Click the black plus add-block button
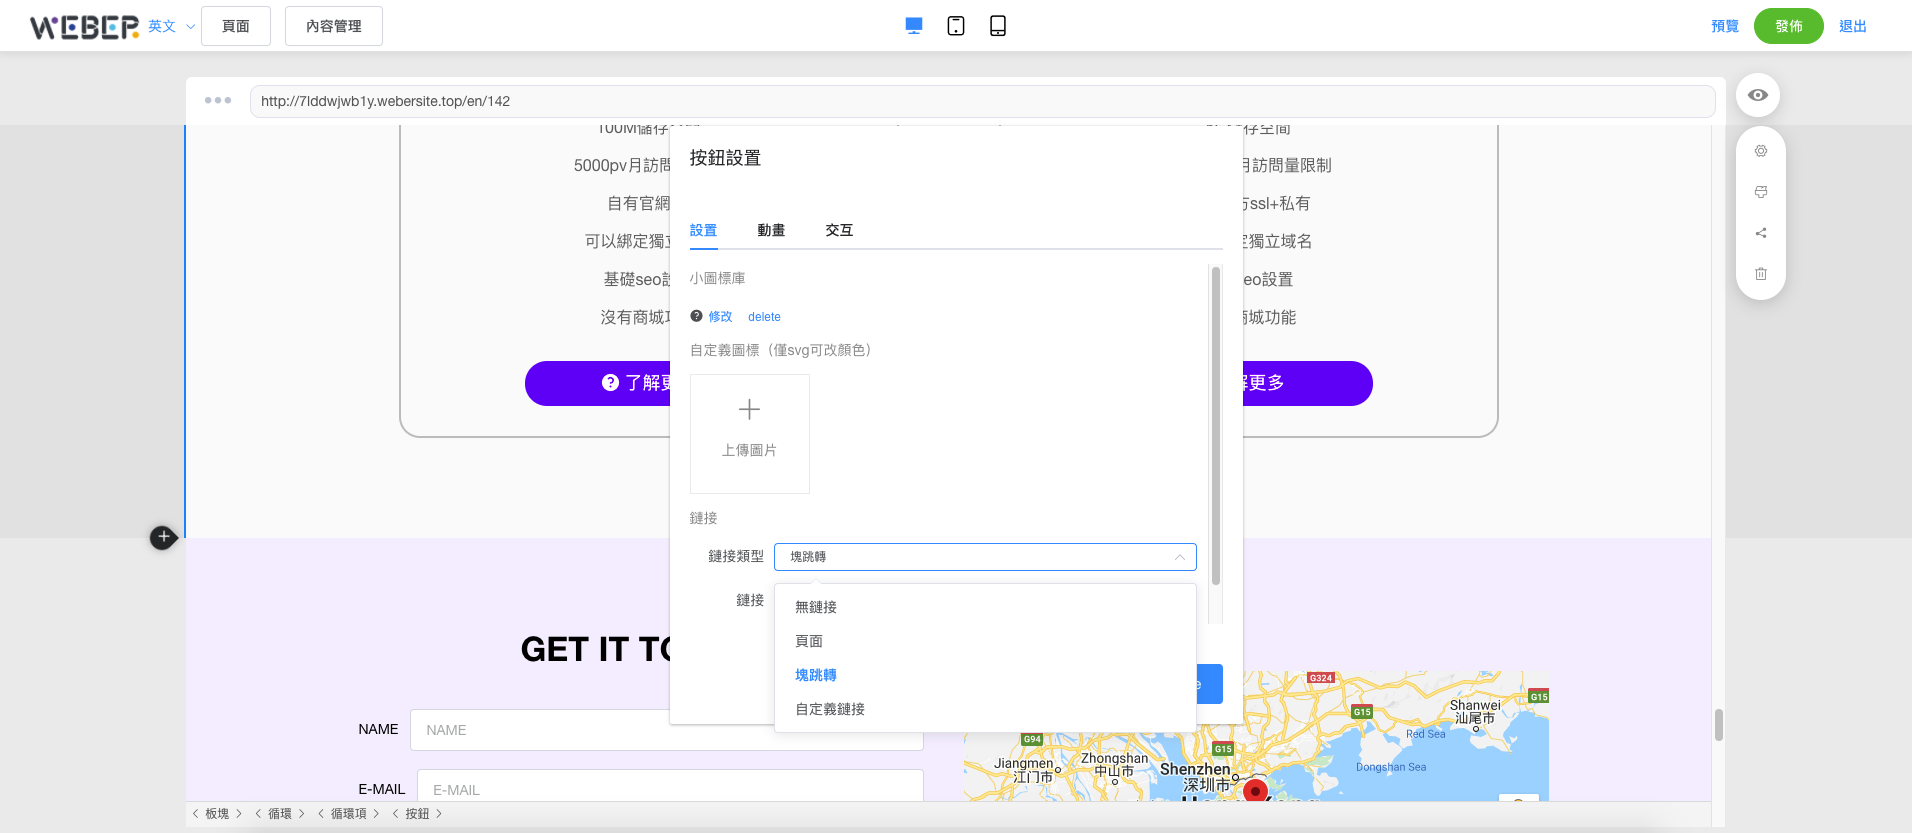Screen dimensions: 1912x833 pyautogui.click(x=163, y=537)
